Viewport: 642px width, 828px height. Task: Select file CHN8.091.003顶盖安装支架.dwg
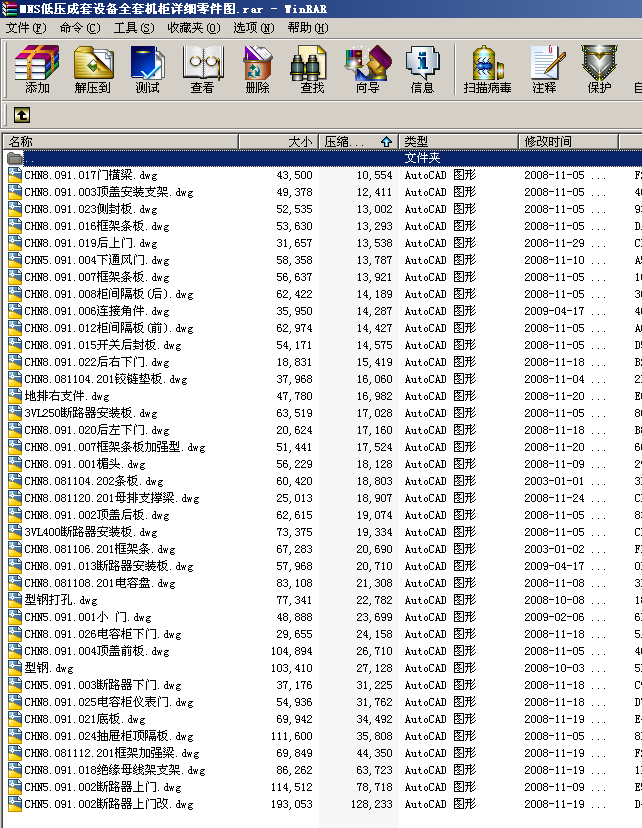pyautogui.click(x=109, y=192)
